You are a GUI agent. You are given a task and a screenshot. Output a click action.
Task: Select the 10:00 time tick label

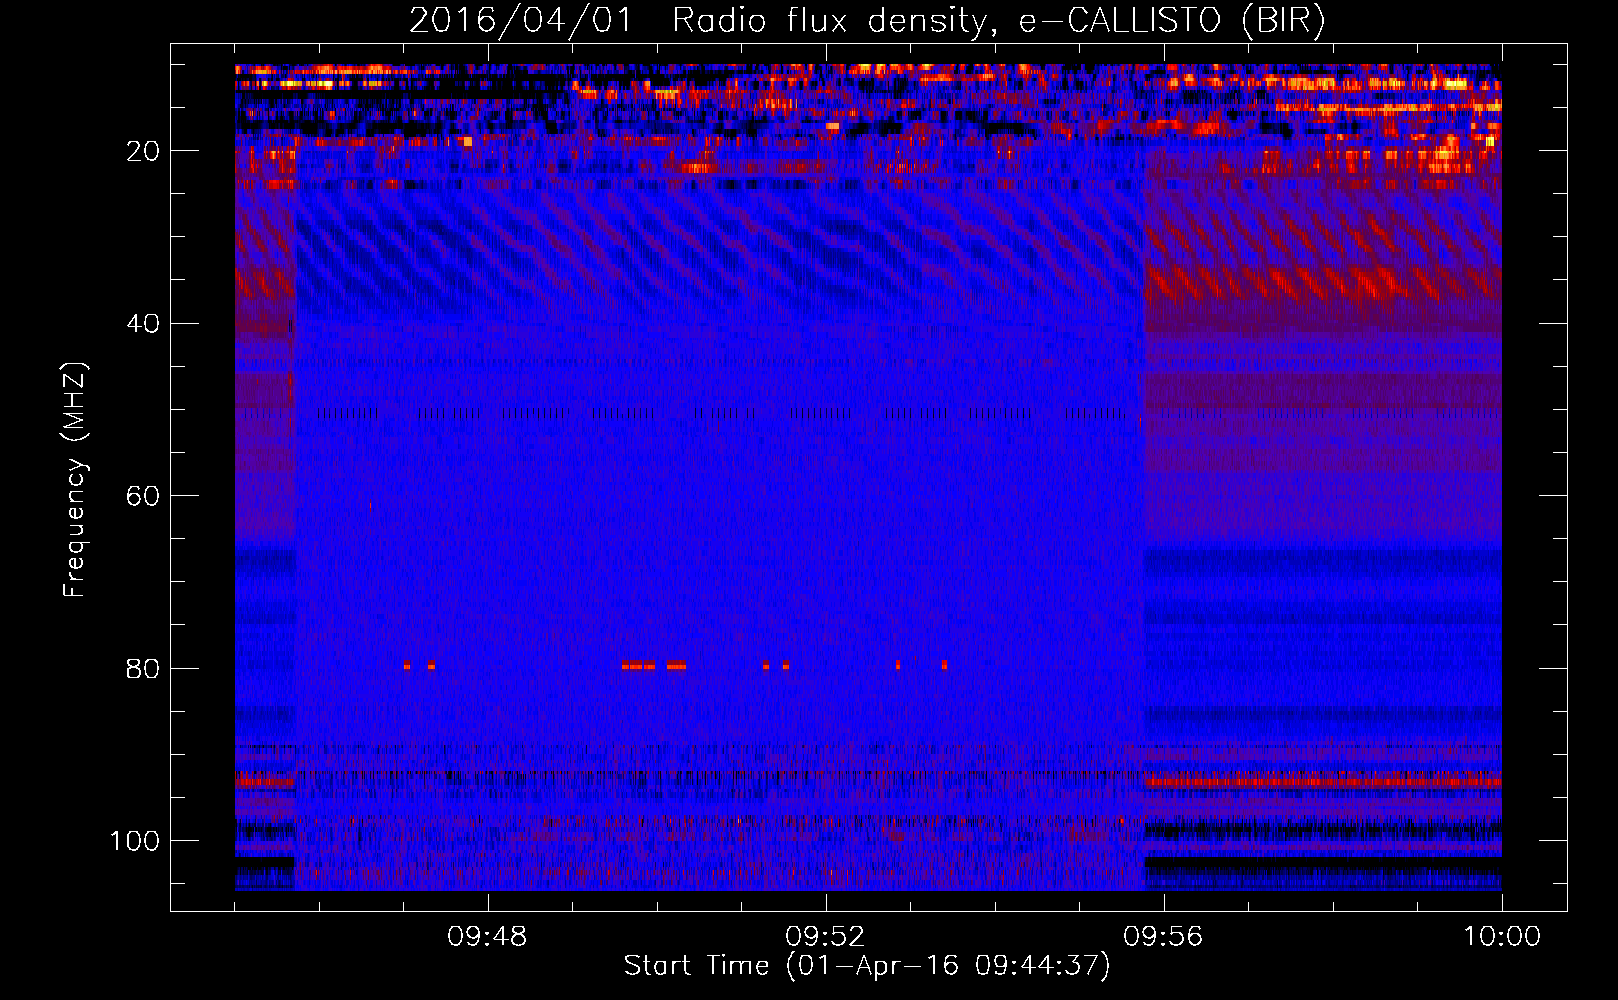point(1502,937)
